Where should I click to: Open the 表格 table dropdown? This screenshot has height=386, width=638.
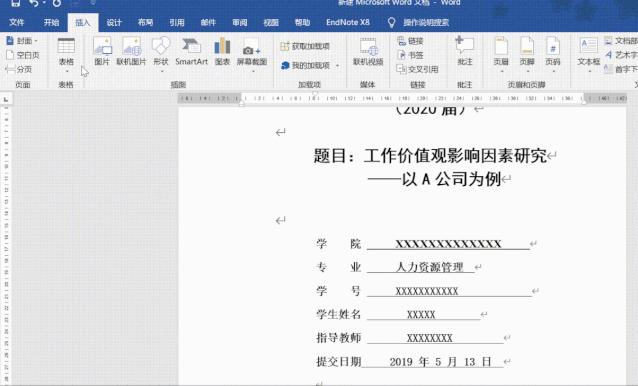[x=66, y=55]
